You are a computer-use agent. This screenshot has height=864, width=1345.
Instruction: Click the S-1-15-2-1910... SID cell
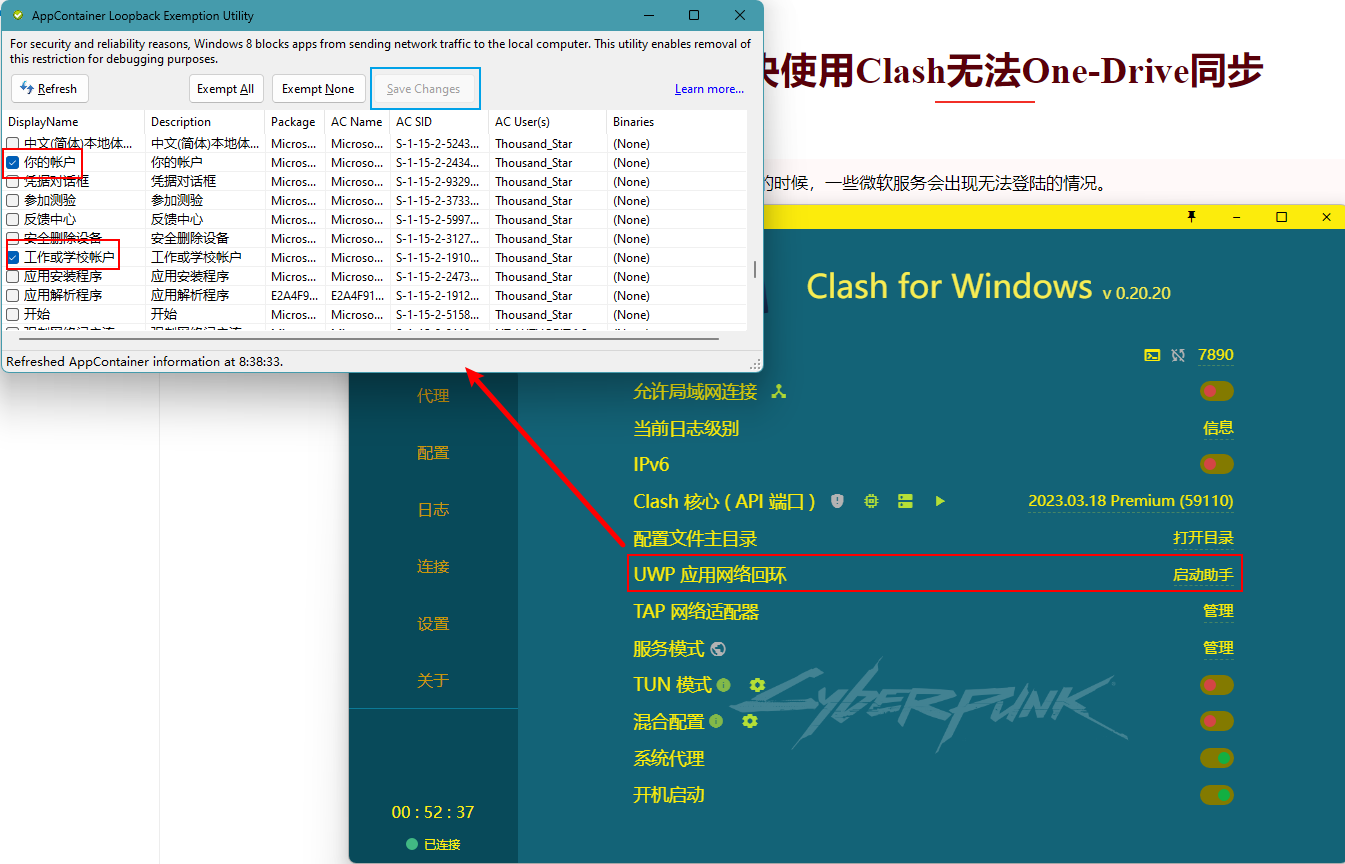438,257
